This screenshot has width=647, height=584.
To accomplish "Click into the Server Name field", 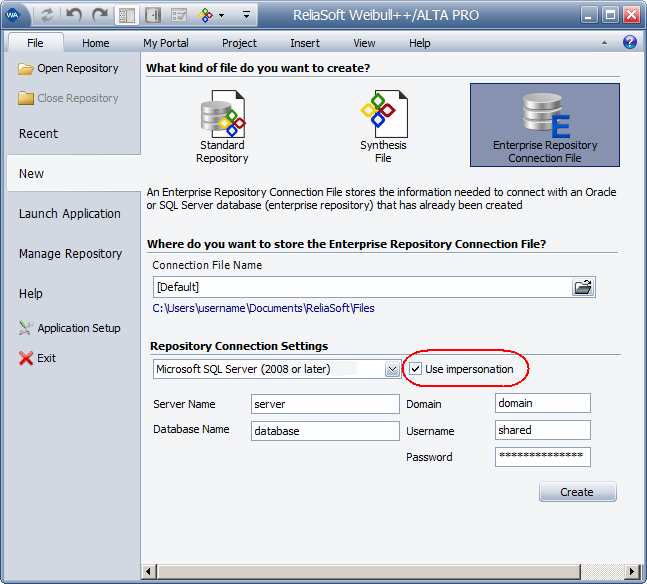I will pyautogui.click(x=325, y=404).
